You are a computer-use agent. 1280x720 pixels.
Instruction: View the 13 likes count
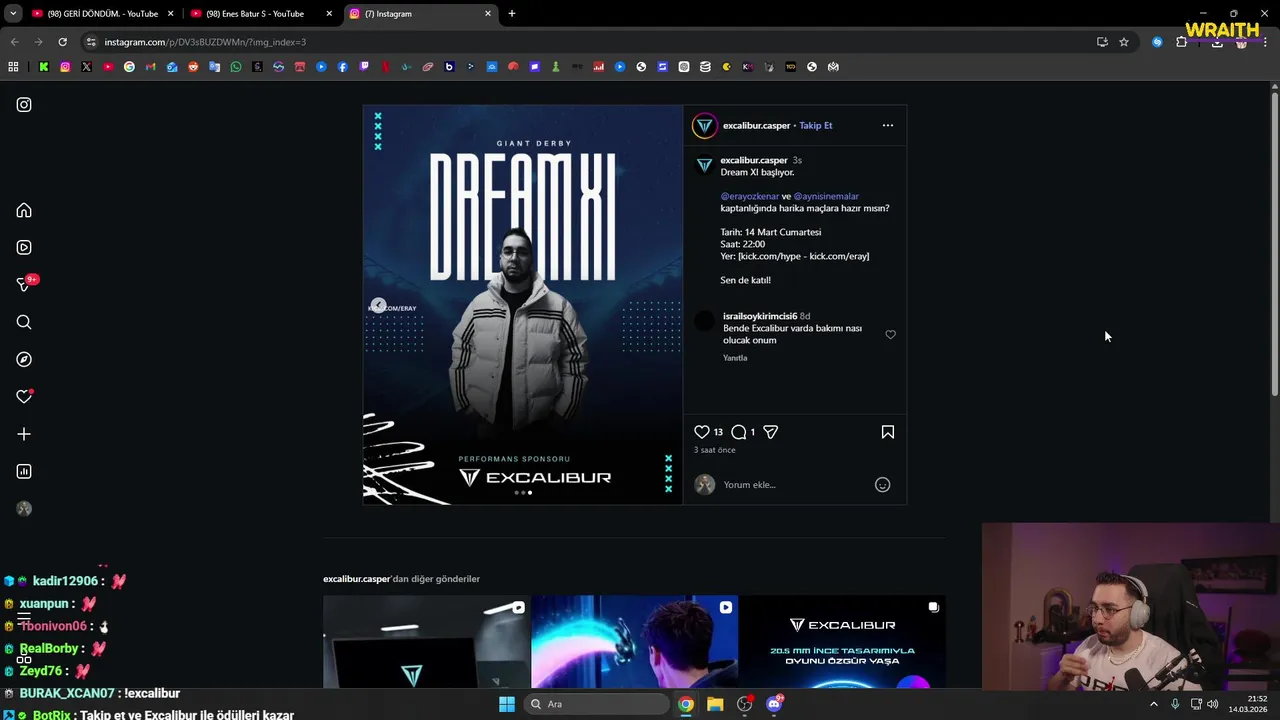tap(718, 432)
